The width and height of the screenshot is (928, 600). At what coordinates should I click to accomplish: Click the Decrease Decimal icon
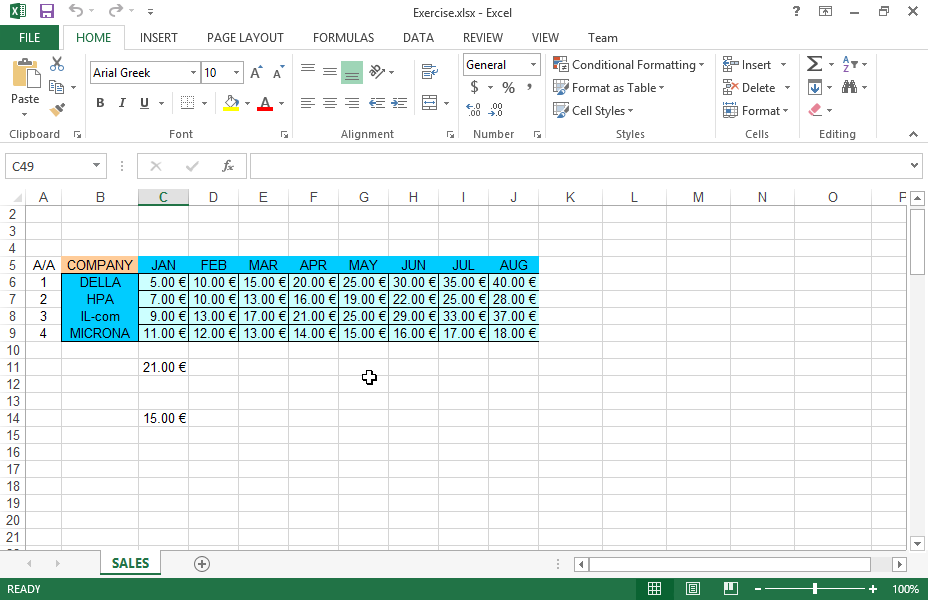tap(494, 110)
